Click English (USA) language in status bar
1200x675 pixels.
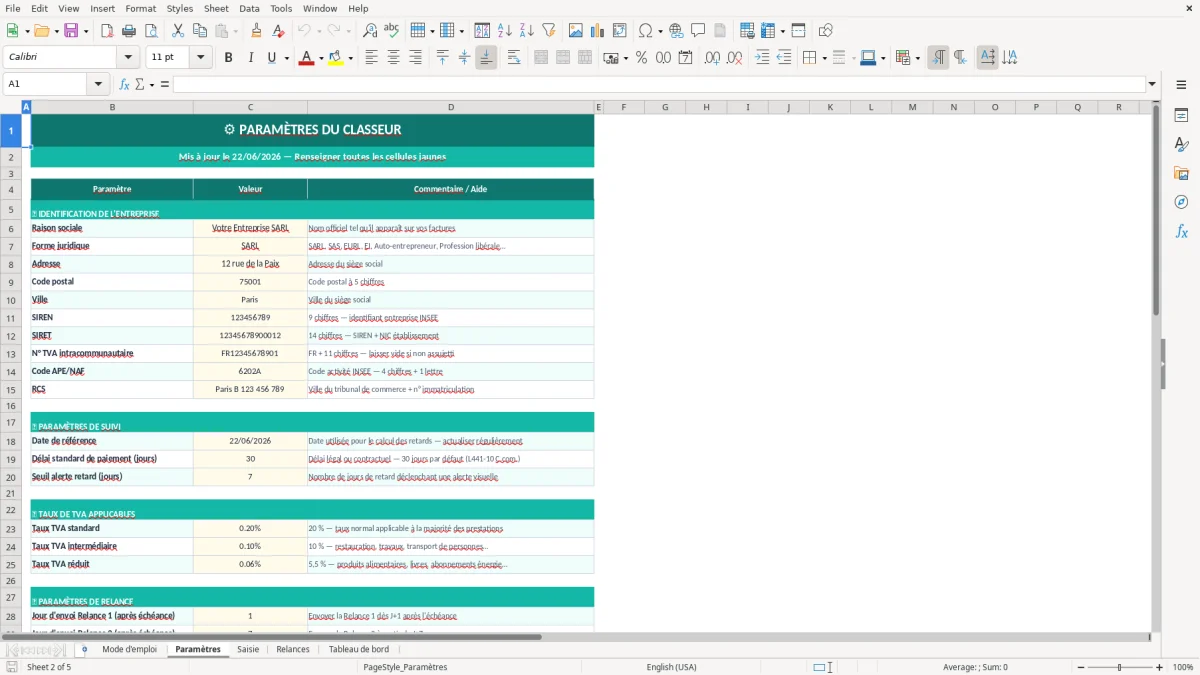671,667
